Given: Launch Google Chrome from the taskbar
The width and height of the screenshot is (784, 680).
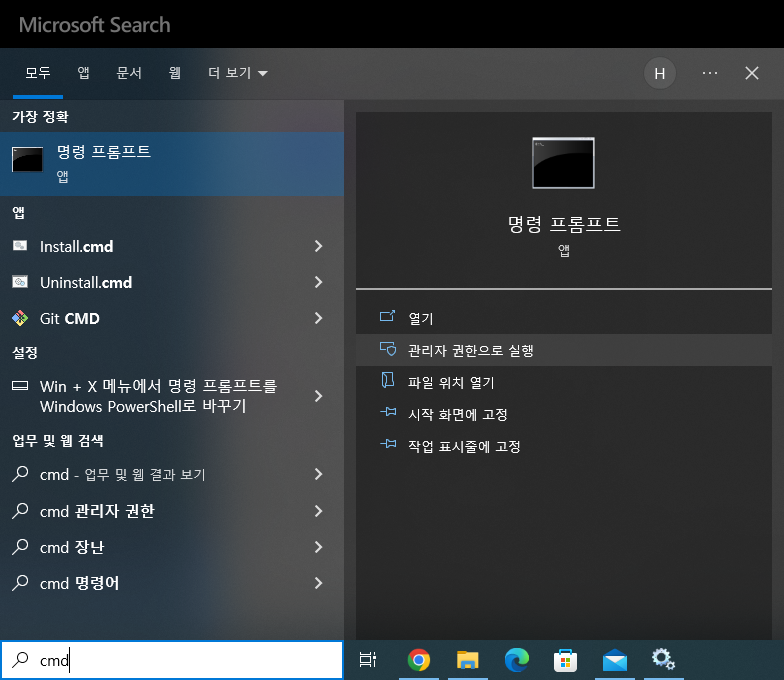Looking at the screenshot, I should point(419,660).
